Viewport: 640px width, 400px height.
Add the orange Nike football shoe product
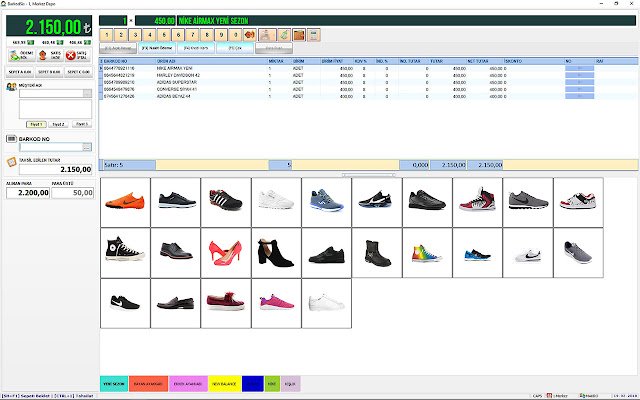125,202
